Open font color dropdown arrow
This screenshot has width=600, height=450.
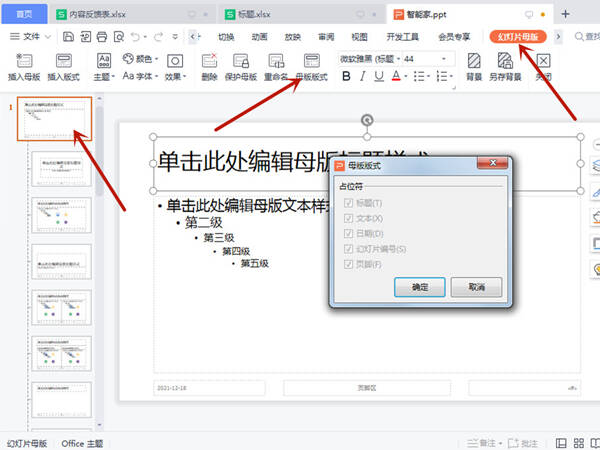[x=406, y=76]
